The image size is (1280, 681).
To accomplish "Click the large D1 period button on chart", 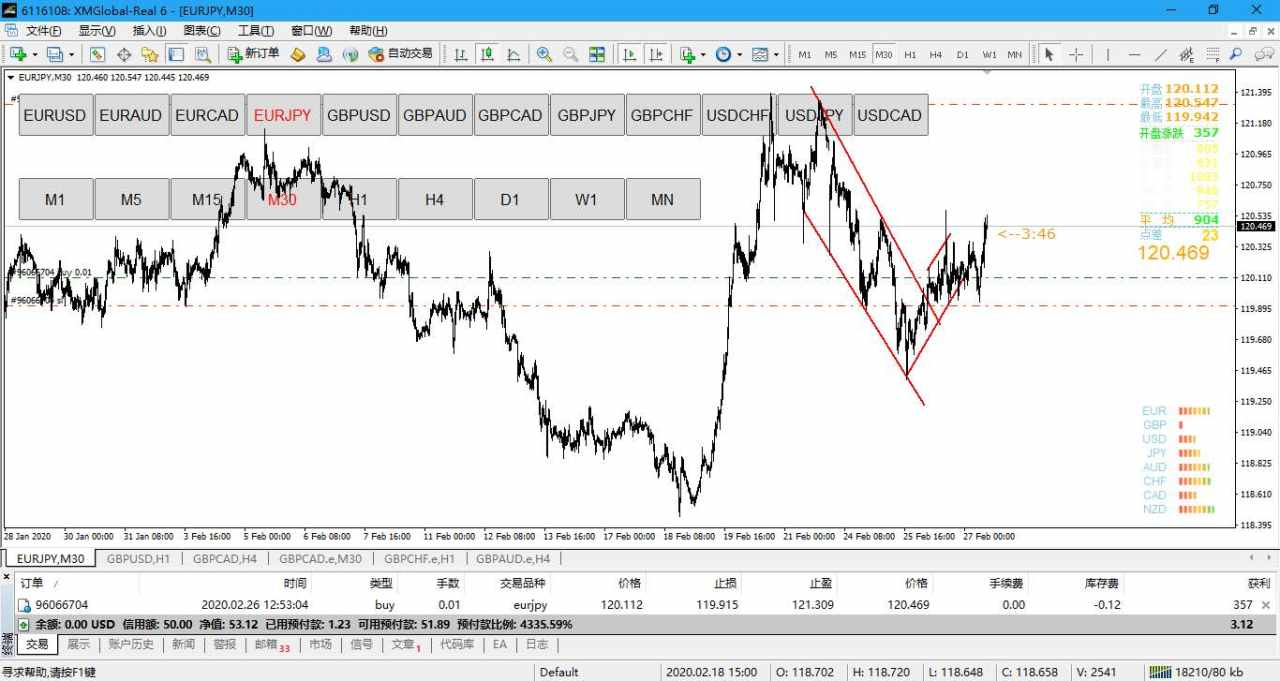I will (511, 199).
